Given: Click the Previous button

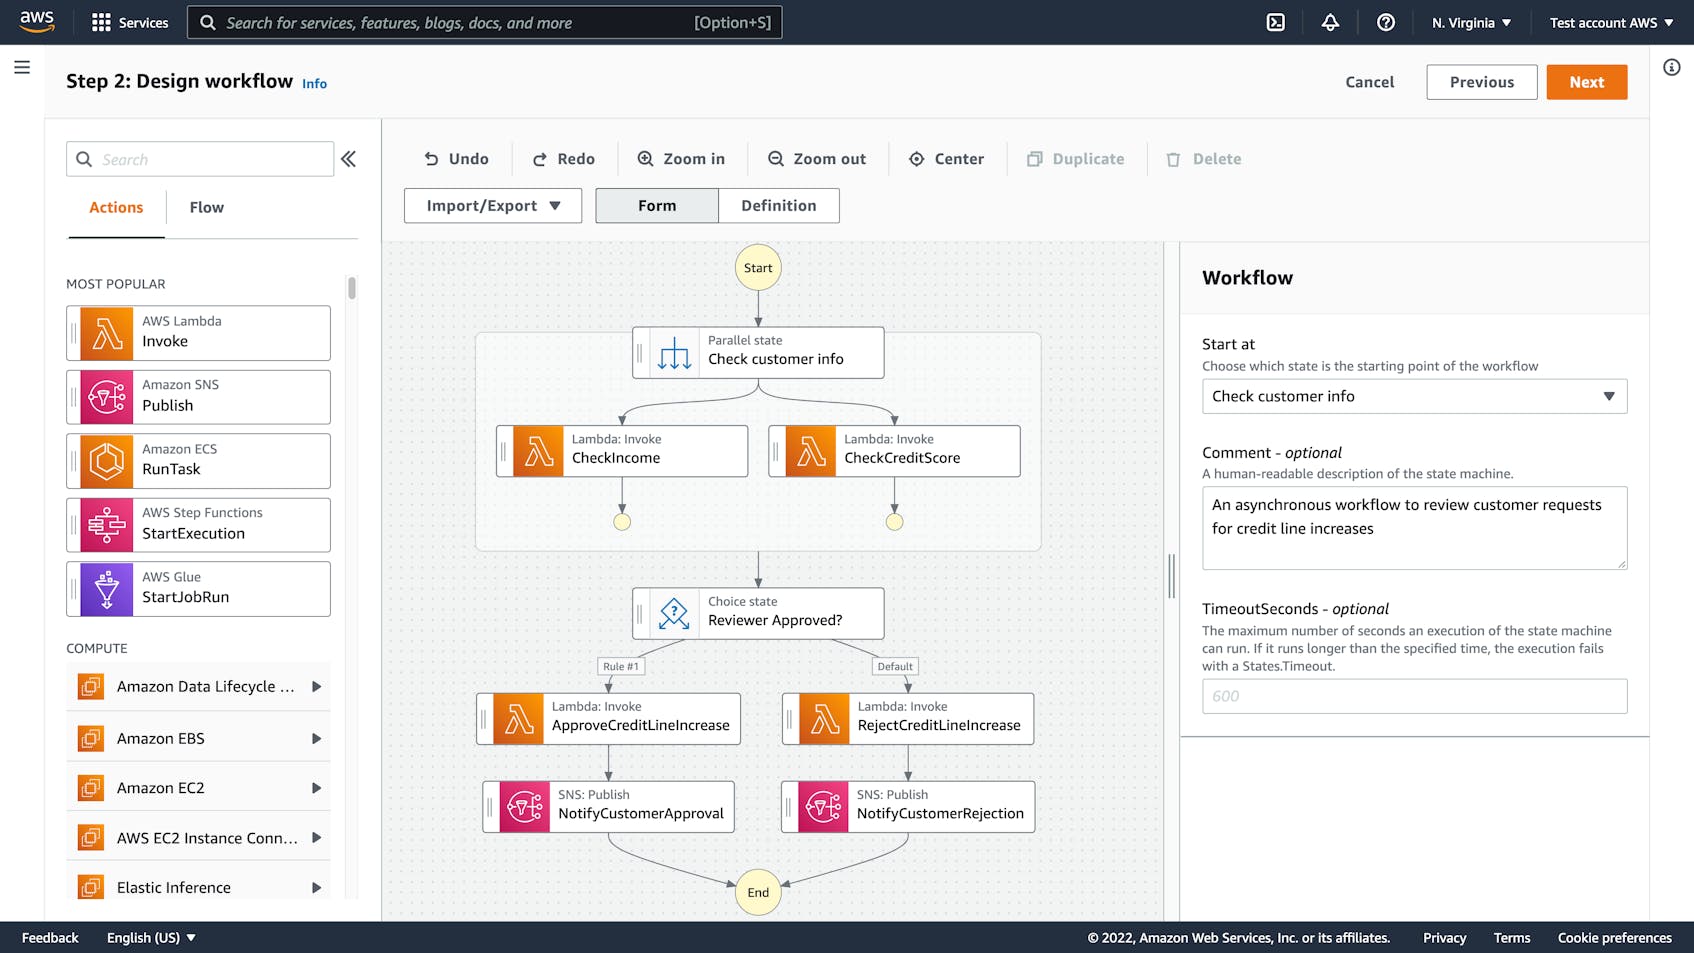Looking at the screenshot, I should pos(1481,82).
